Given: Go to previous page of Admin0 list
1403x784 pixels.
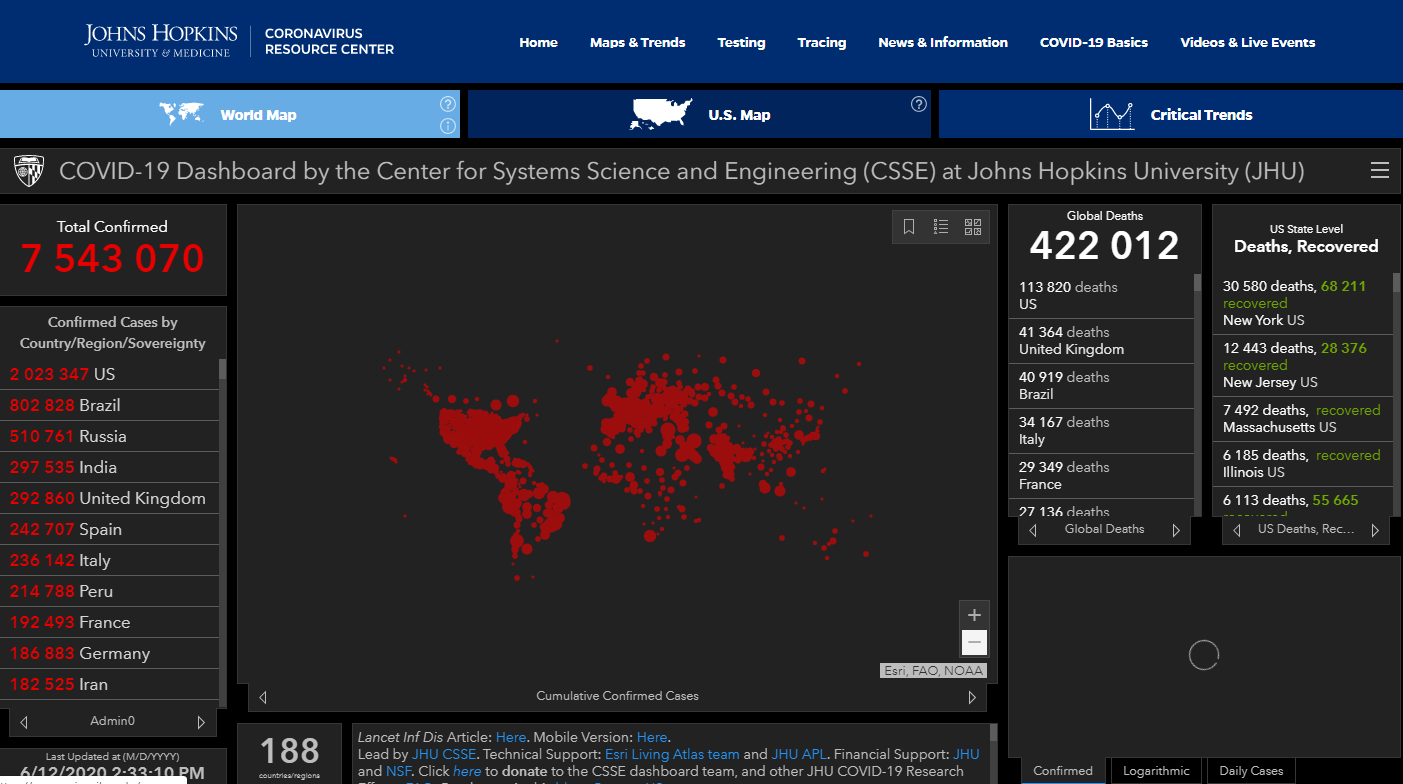Looking at the screenshot, I should [x=24, y=722].
